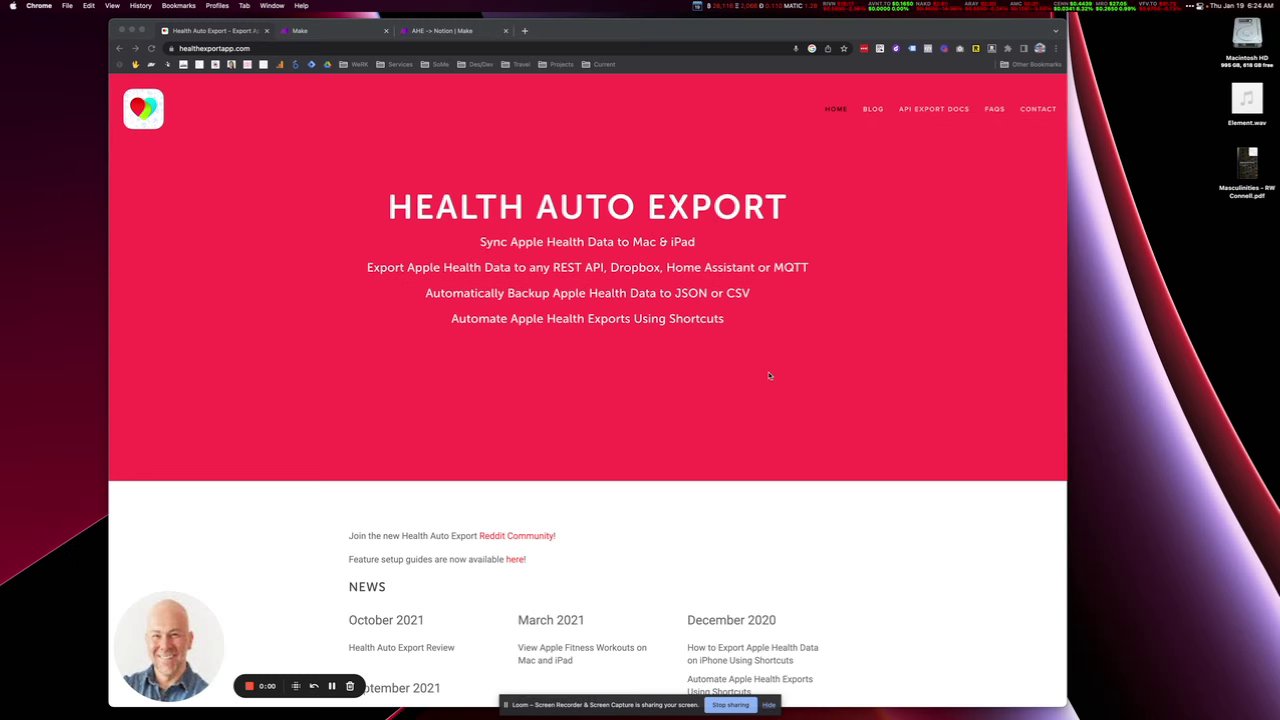
Task: Open the Apple menu
Action: coord(13,6)
